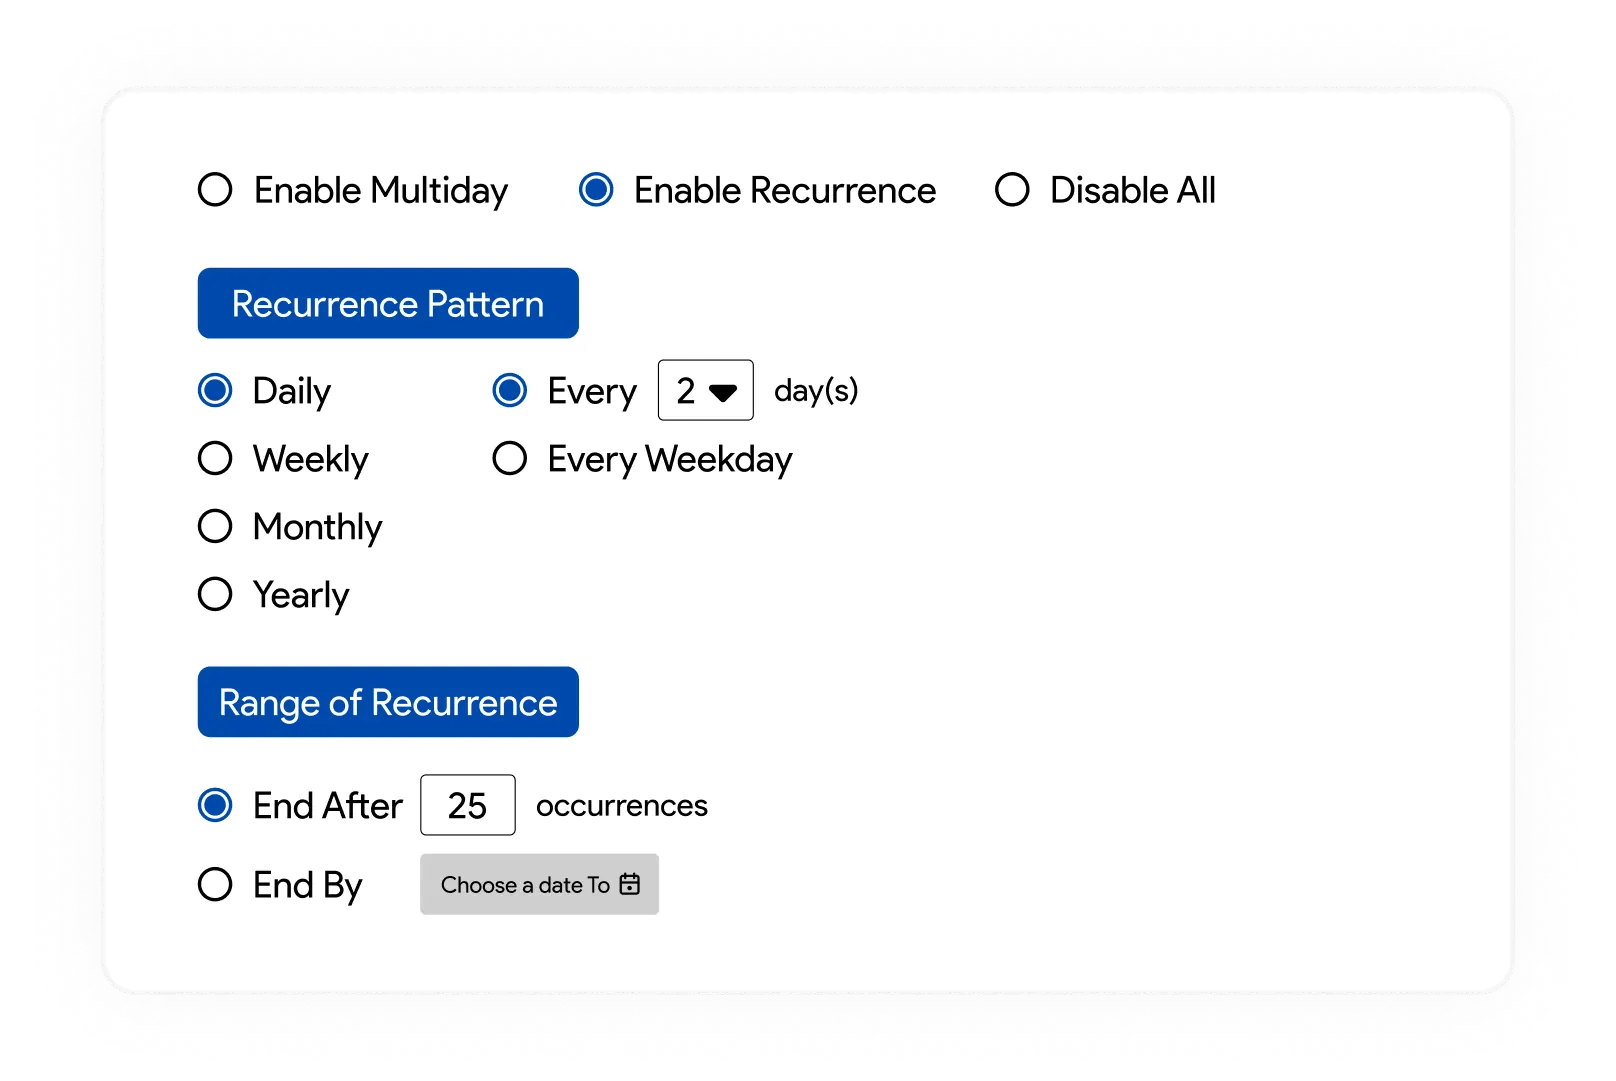The image size is (1616, 1081).
Task: Choose the Disable All radio button
Action: (1012, 190)
